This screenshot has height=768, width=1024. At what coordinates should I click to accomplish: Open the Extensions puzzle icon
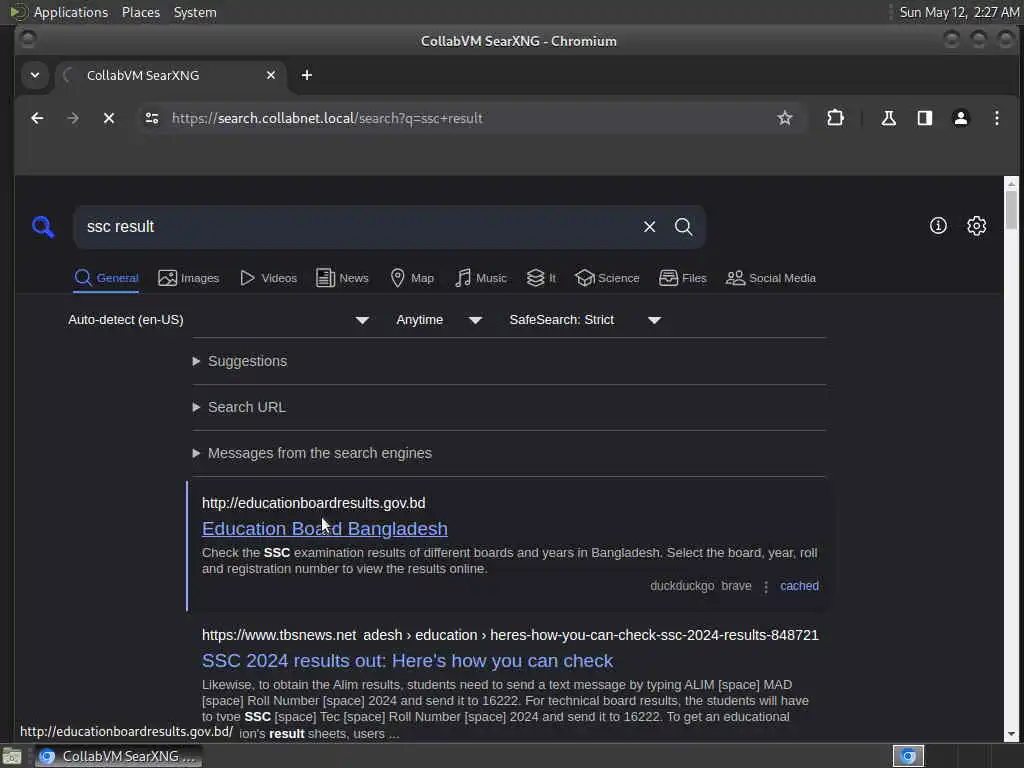[x=835, y=118]
